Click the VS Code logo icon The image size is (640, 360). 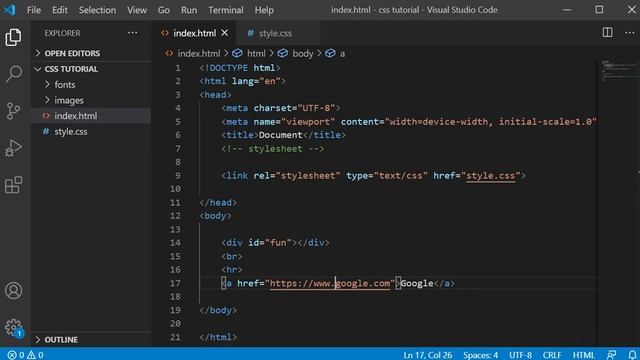click(x=9, y=9)
